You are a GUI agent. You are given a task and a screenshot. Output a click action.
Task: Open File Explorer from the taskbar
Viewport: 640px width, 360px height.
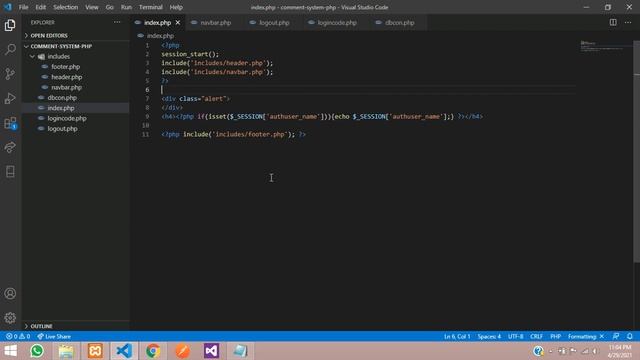[x=66, y=351]
